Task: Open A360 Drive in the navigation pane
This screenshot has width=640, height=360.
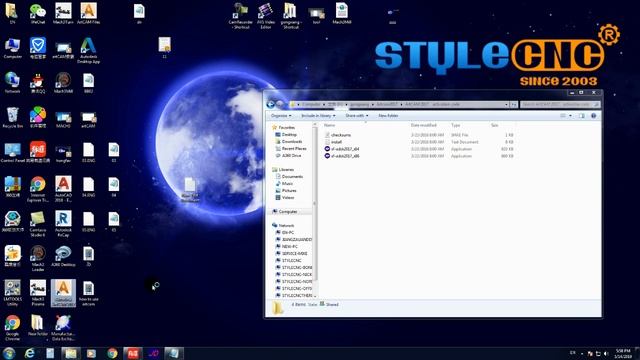Action: (x=291, y=156)
